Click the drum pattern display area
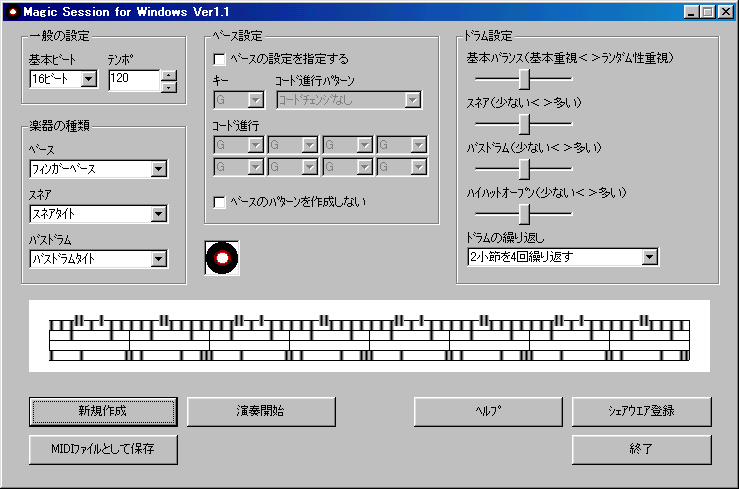Viewport: 739px width, 489px height. pos(370,336)
